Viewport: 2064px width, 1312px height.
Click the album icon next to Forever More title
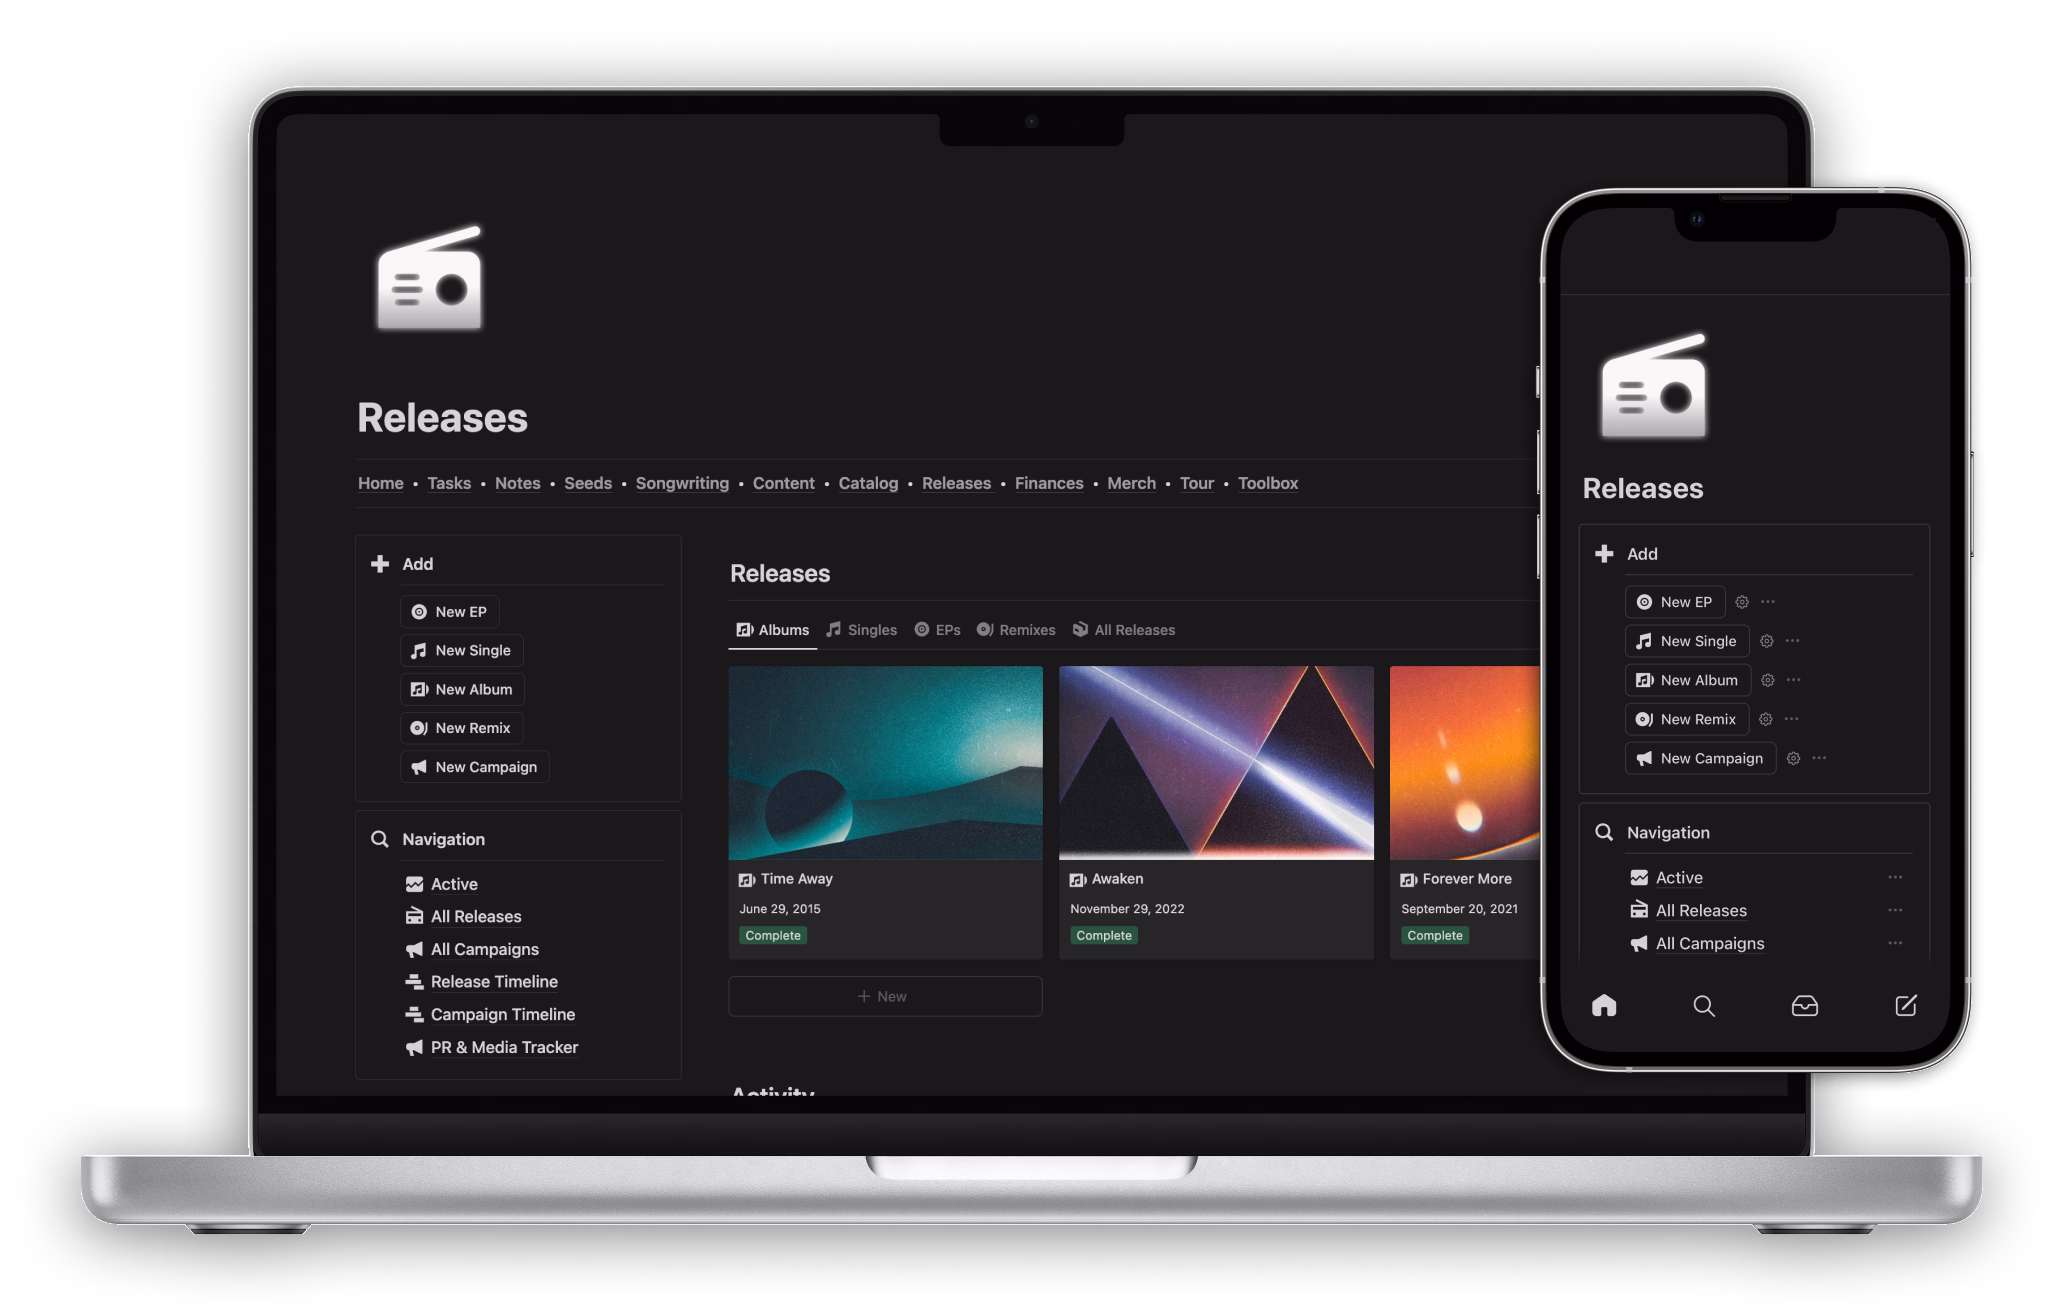[x=1409, y=880]
